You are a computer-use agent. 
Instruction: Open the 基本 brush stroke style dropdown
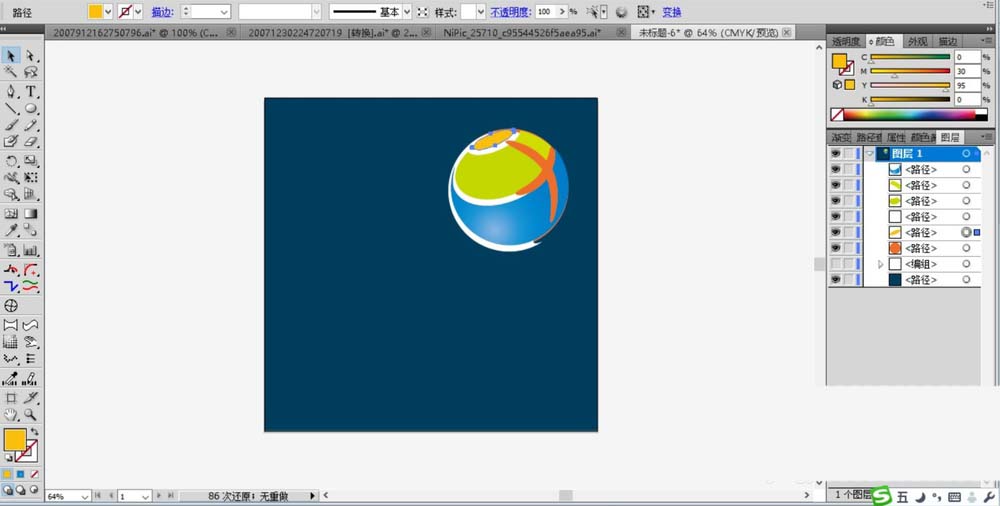[407, 11]
